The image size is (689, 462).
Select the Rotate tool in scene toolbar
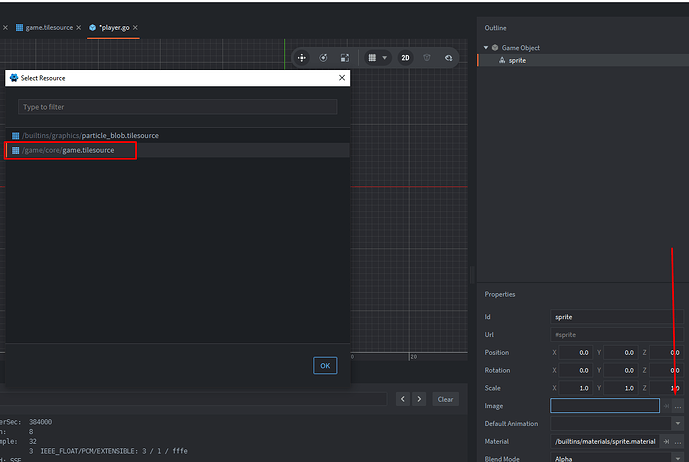pos(324,58)
